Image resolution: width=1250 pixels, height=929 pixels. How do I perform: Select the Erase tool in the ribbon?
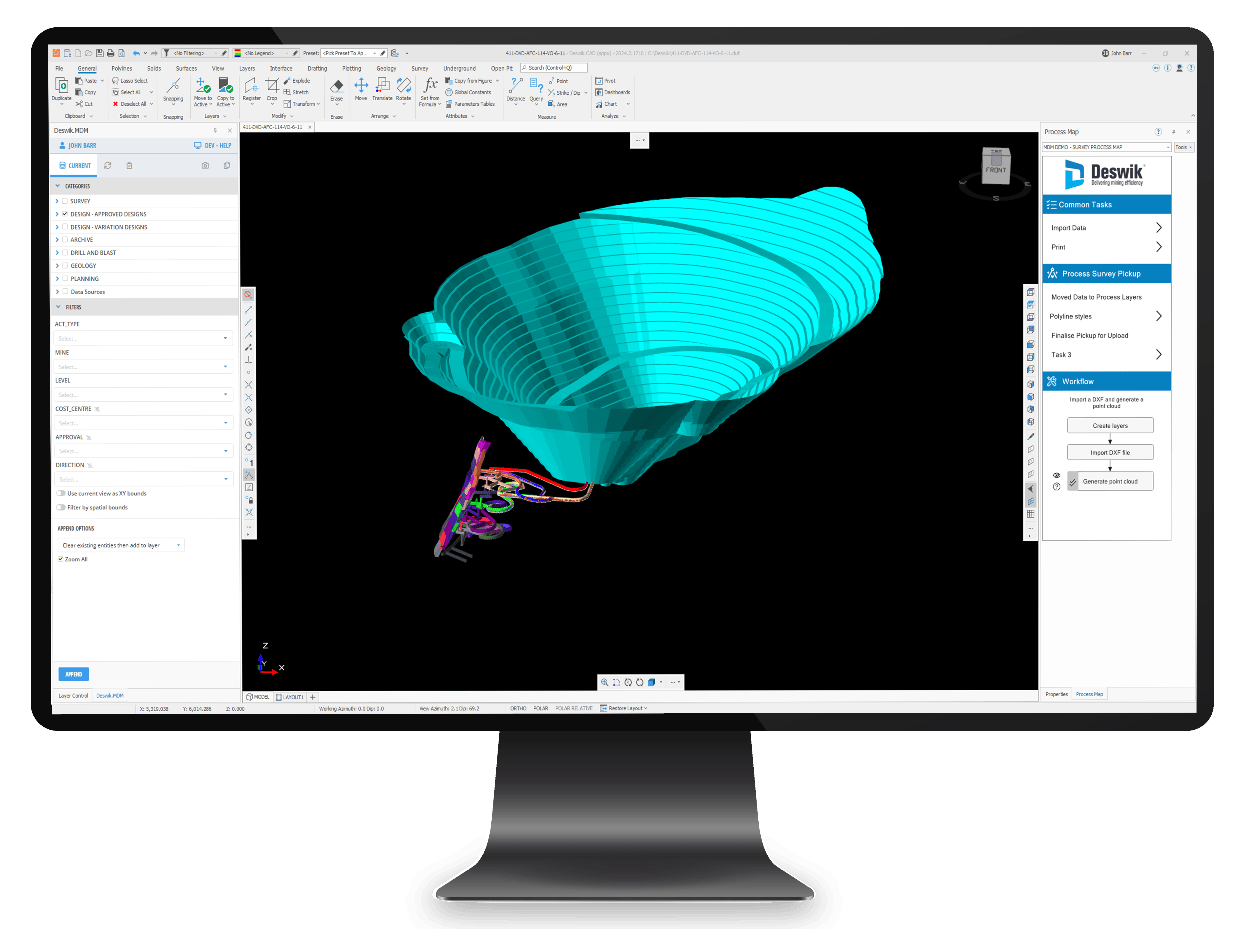pyautogui.click(x=337, y=90)
